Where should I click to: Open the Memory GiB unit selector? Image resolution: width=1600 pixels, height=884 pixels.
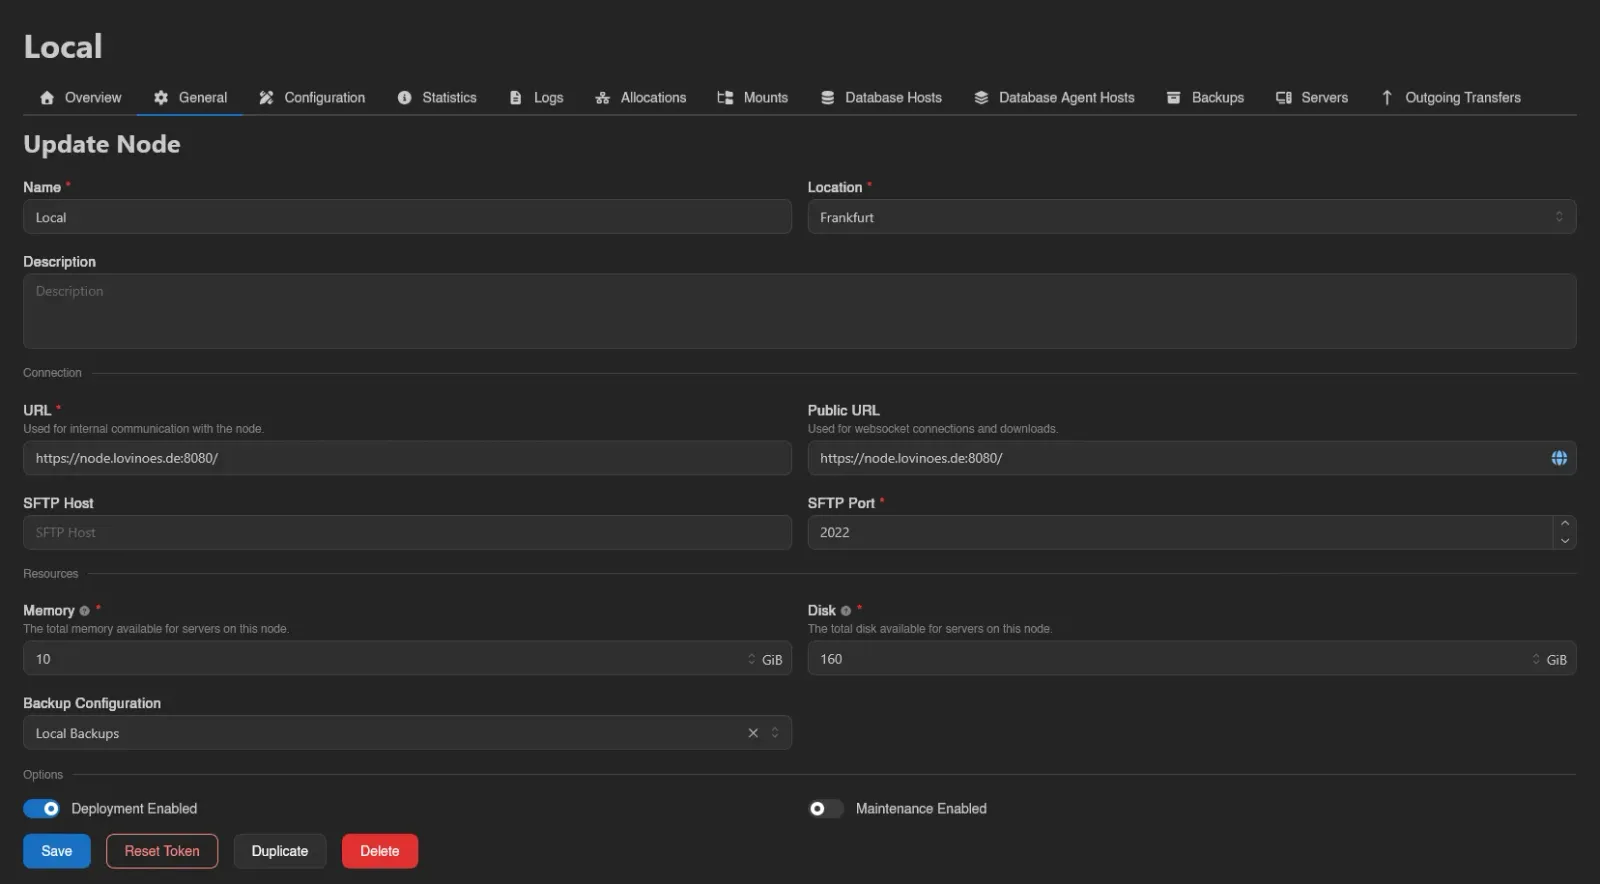765,659
